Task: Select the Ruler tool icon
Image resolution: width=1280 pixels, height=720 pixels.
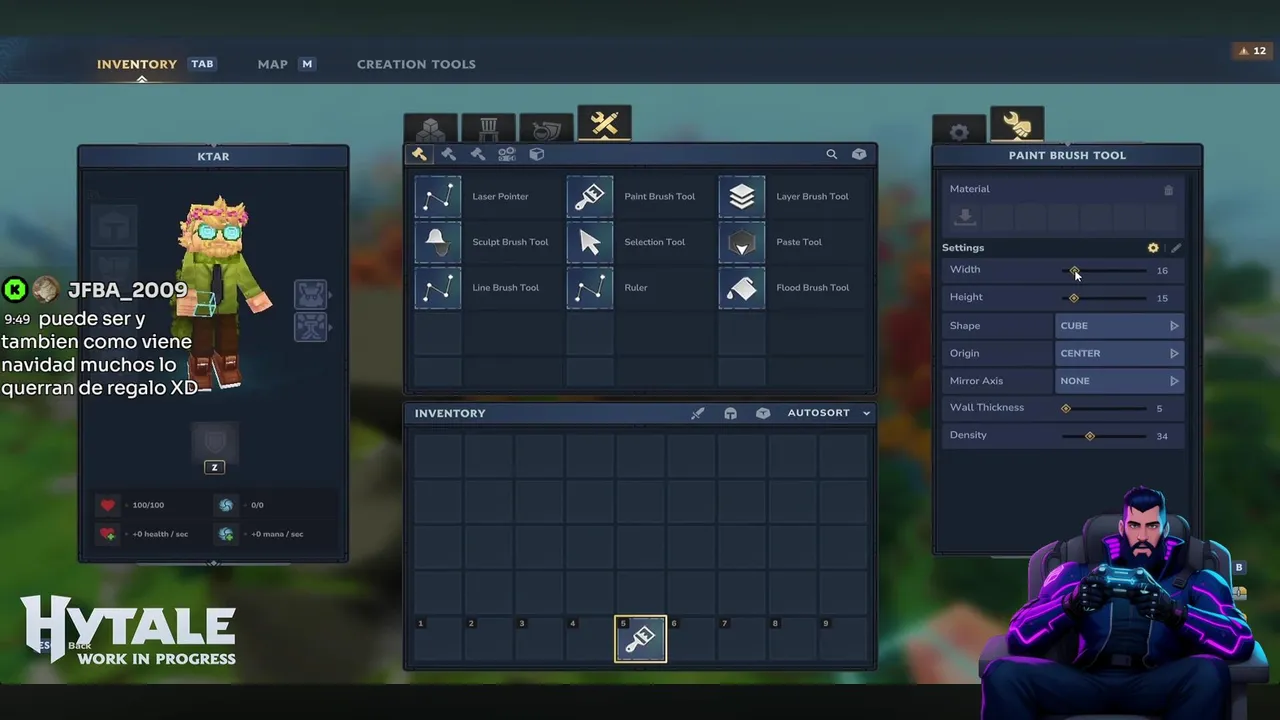Action: (590, 288)
